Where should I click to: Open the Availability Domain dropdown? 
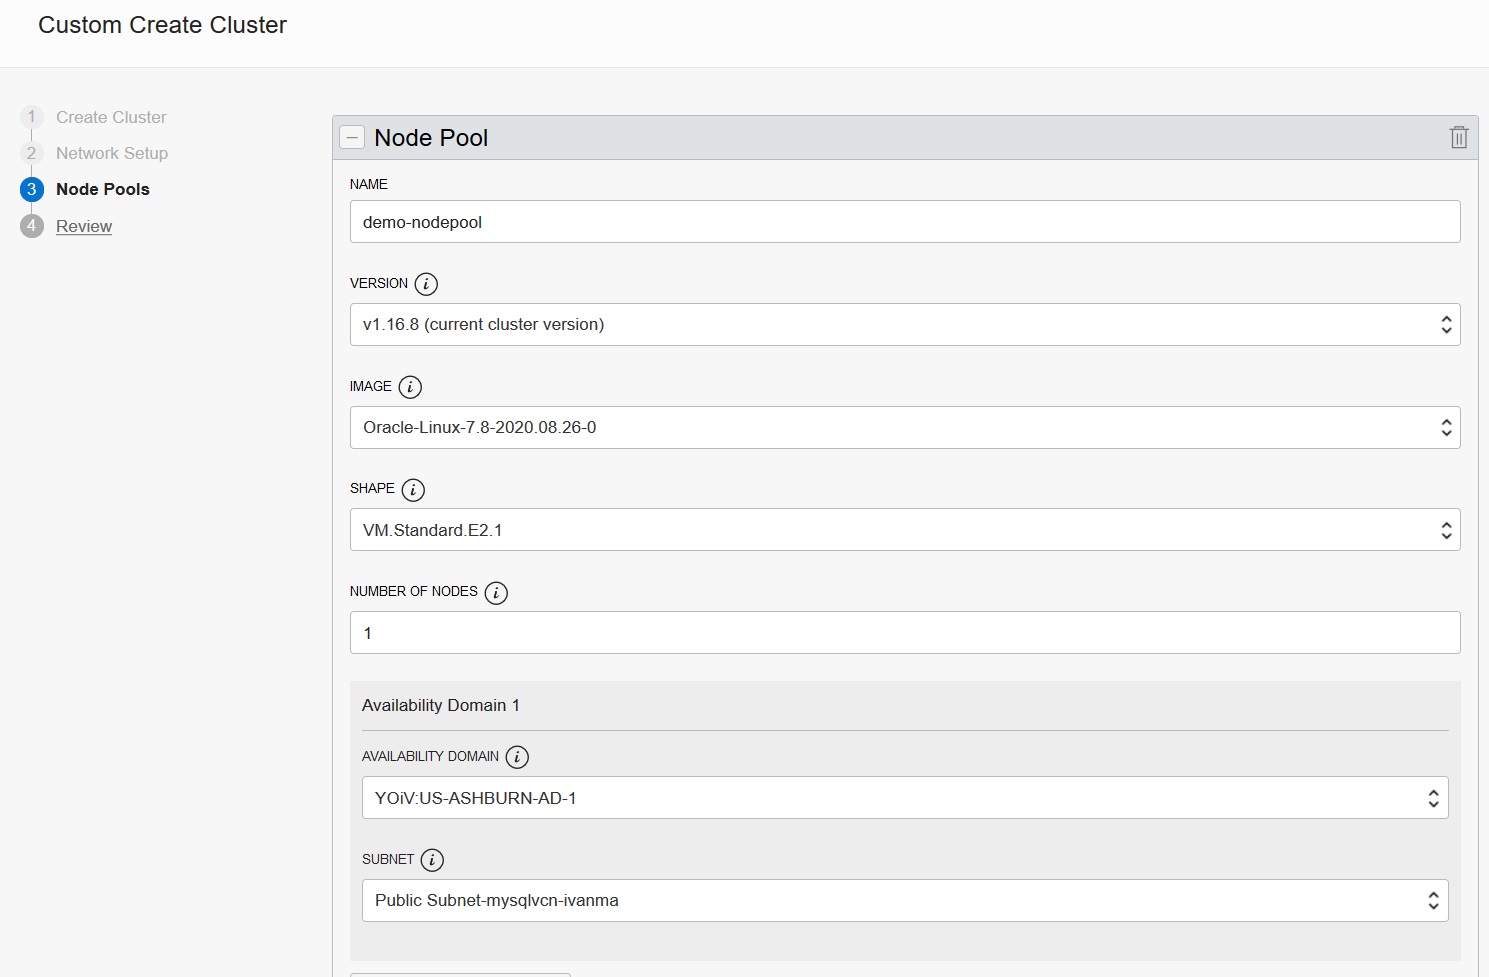(x=904, y=798)
